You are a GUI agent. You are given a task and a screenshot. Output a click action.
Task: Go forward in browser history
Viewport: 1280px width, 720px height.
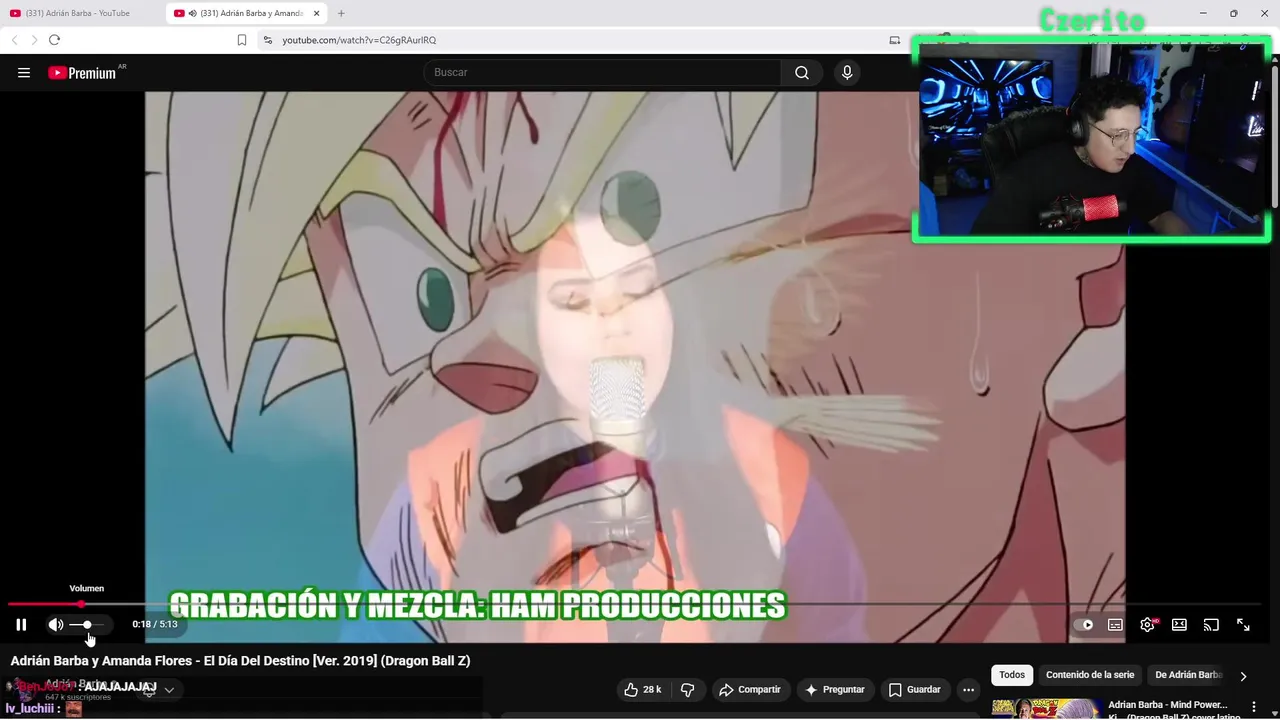coord(33,40)
